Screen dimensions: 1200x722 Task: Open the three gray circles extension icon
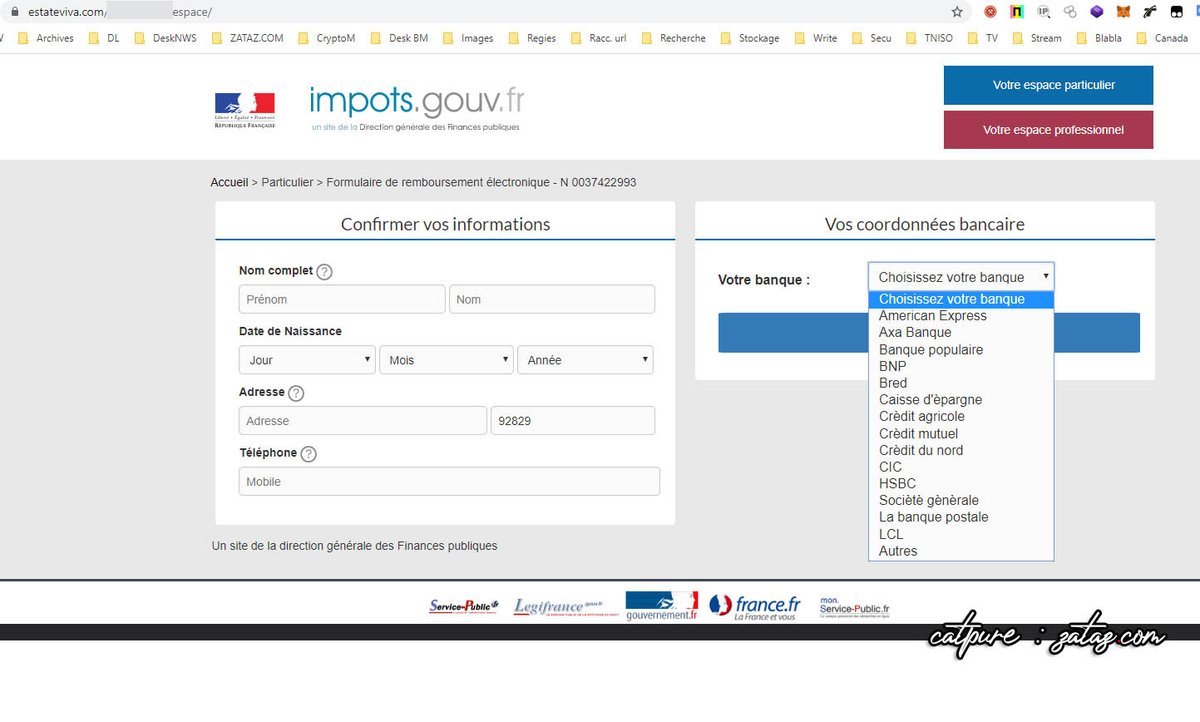coord(1070,12)
